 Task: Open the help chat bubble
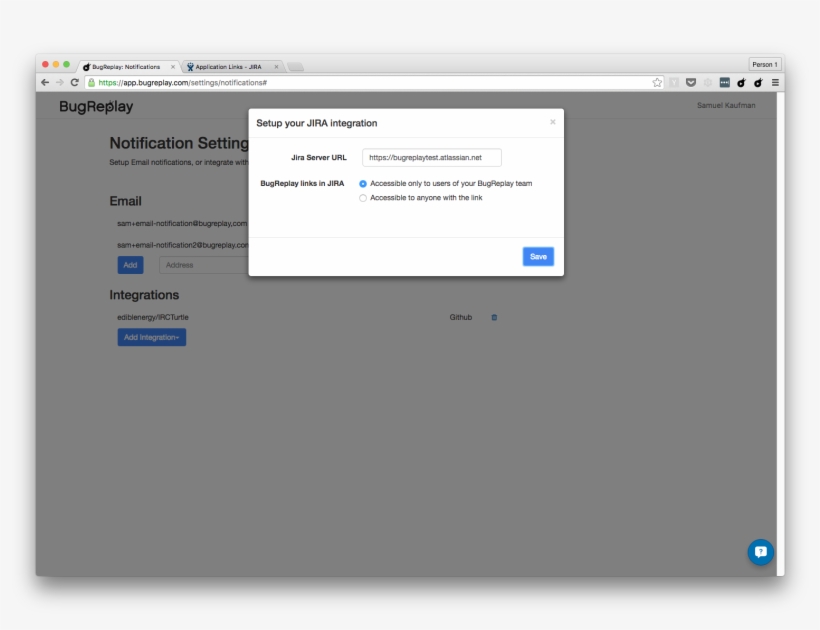(x=760, y=552)
